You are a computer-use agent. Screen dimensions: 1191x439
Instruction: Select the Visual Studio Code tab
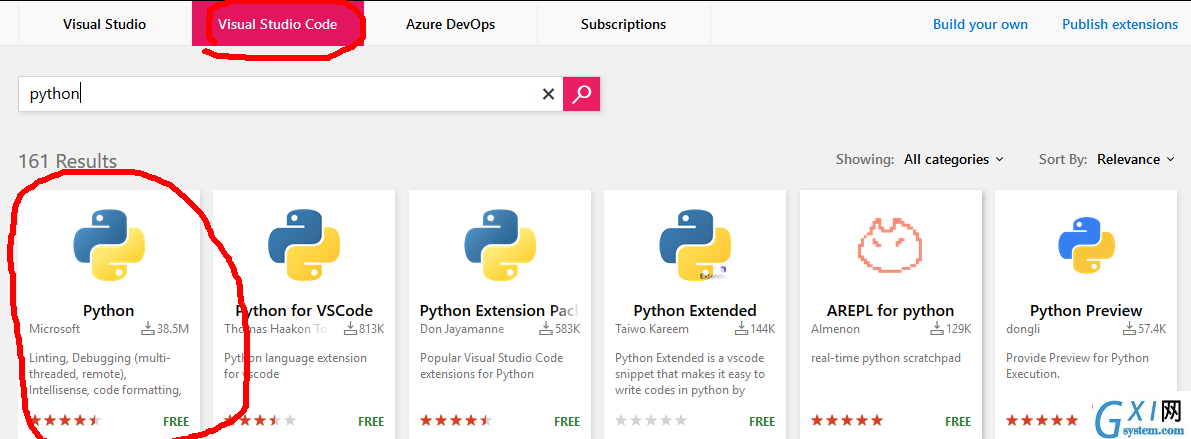[278, 24]
